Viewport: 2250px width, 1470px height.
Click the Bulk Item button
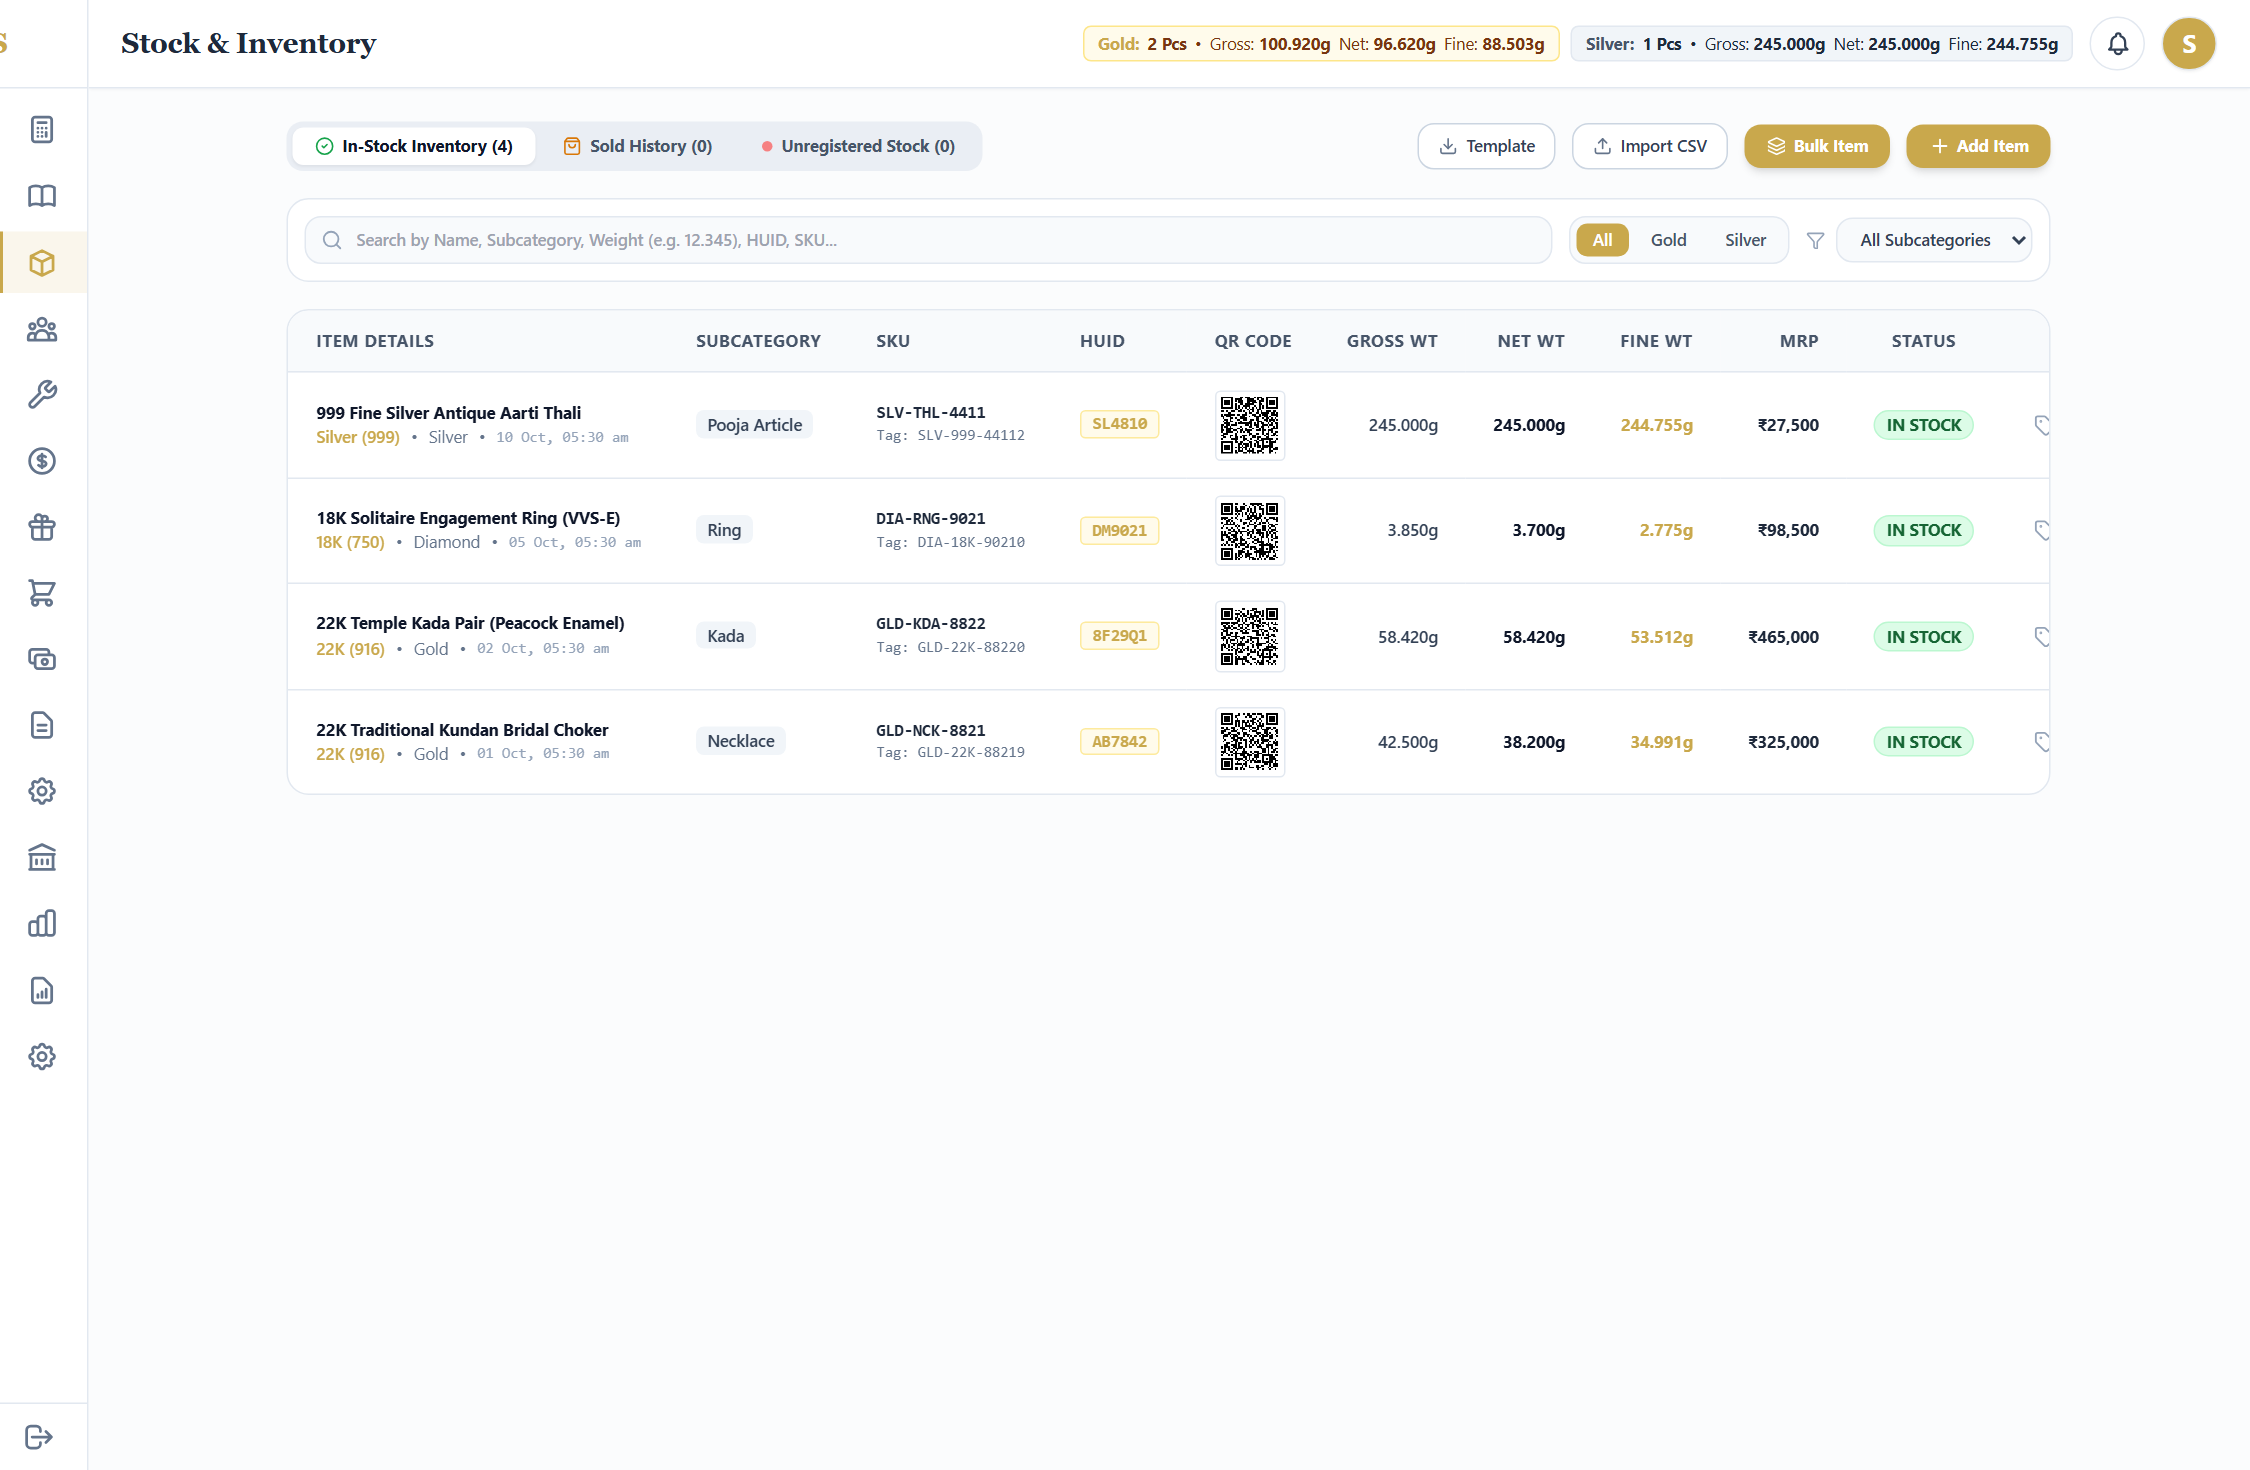(x=1816, y=146)
